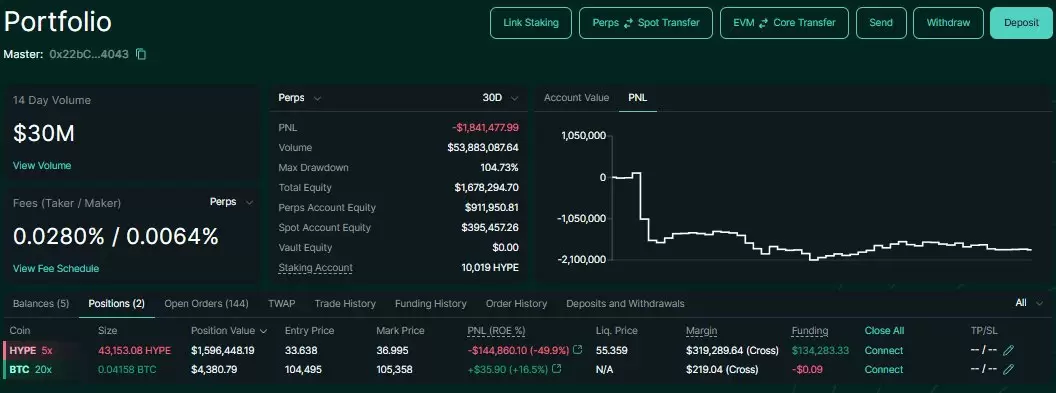This screenshot has width=1056, height=393.
Task: Click Close All positions
Action: click(884, 330)
